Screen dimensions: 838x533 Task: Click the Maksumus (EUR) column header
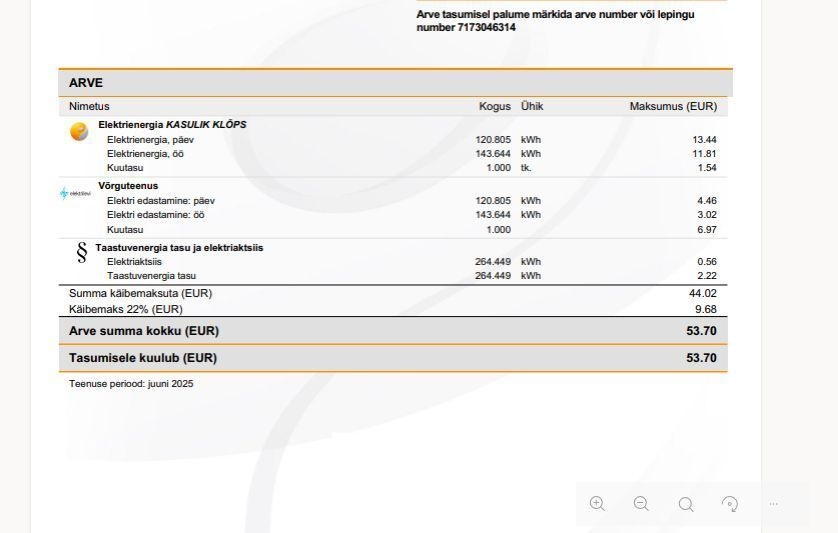(673, 106)
